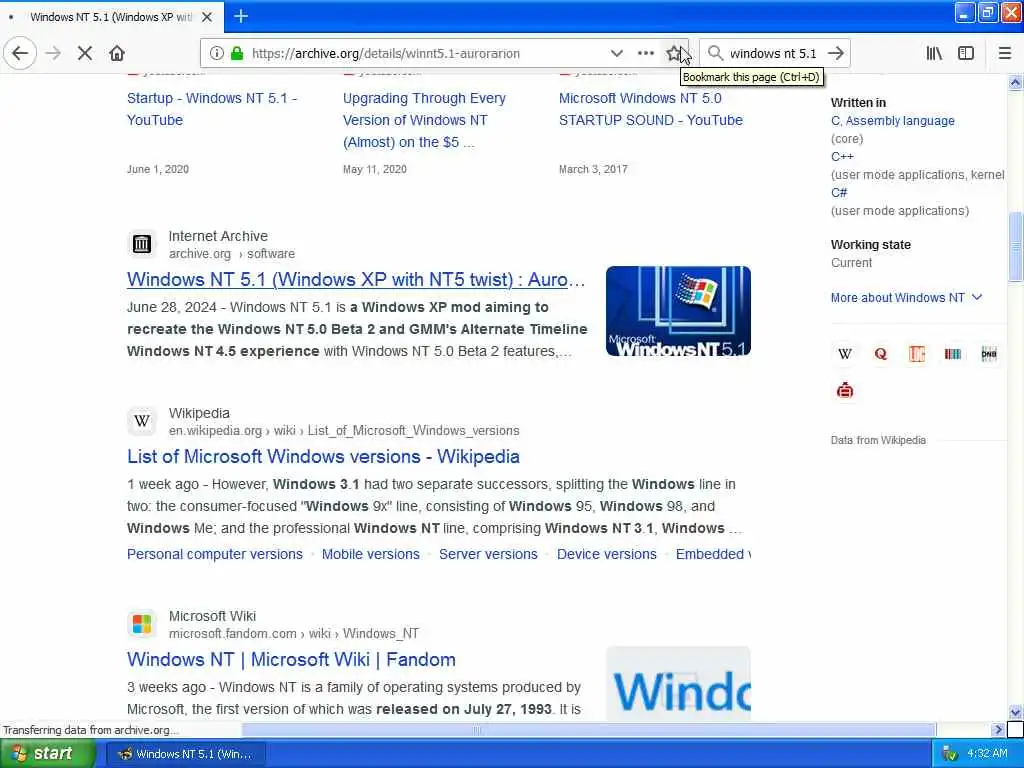Expand More about Windows NT
Image resolution: width=1024 pixels, height=768 pixels.
click(906, 298)
